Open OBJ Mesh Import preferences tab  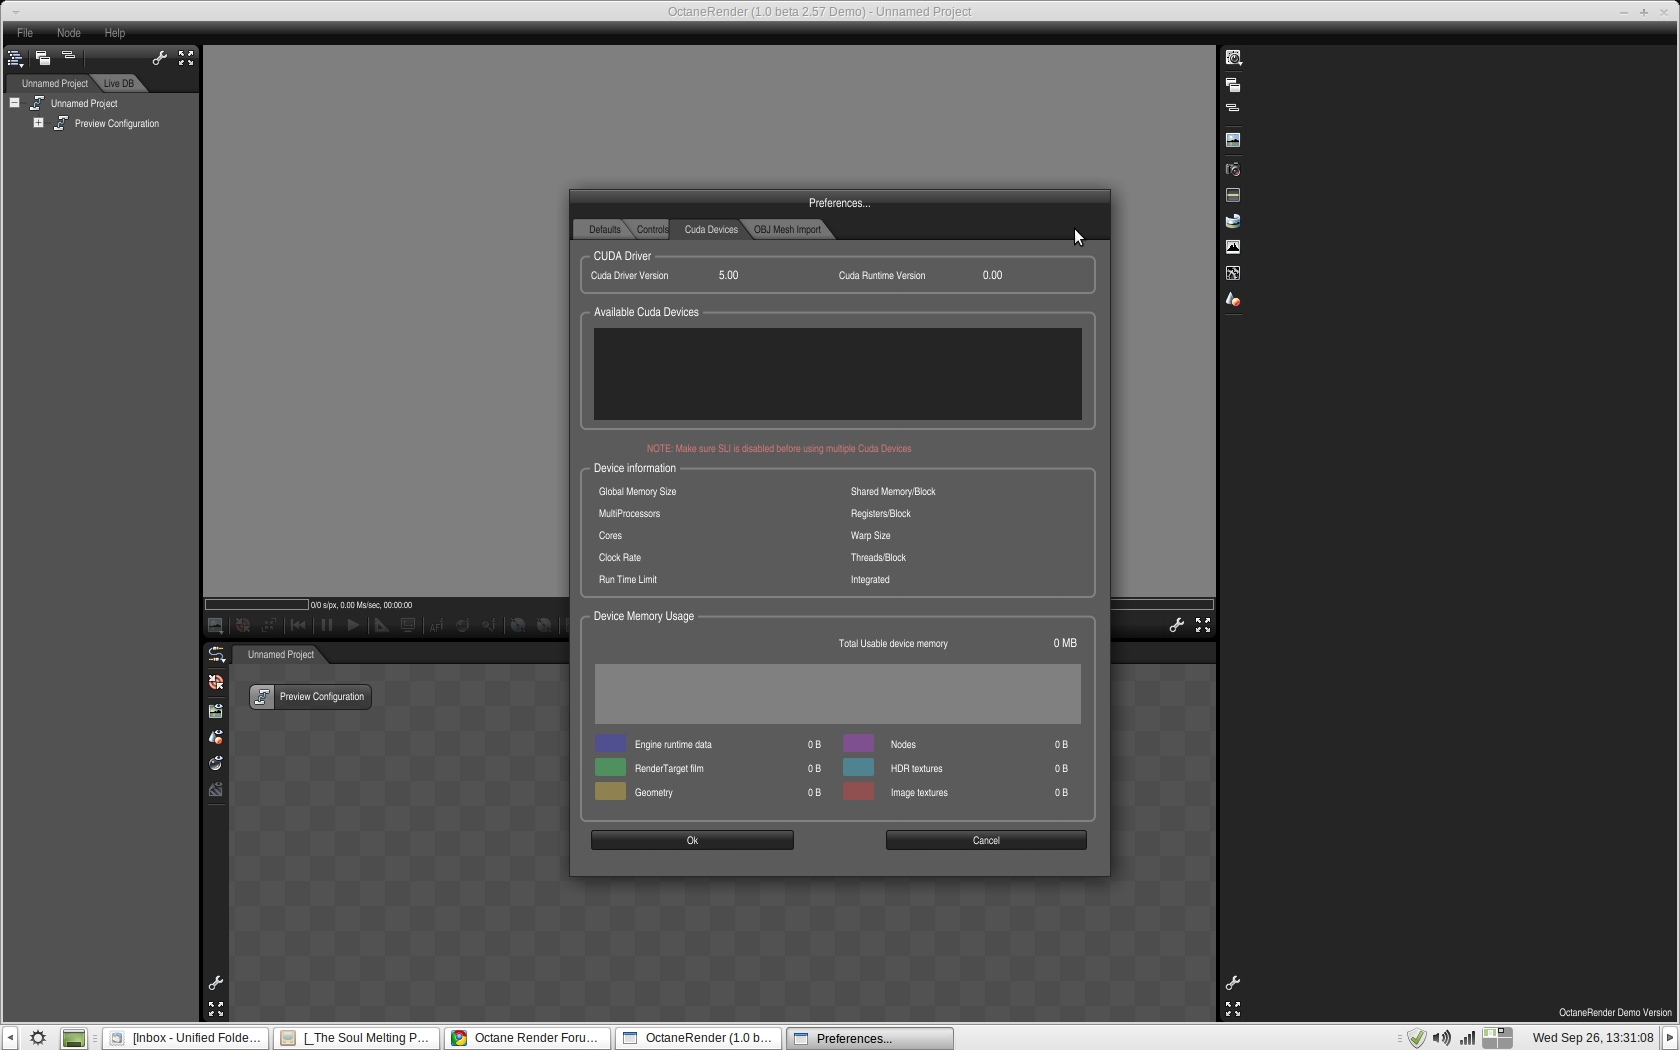click(x=787, y=230)
